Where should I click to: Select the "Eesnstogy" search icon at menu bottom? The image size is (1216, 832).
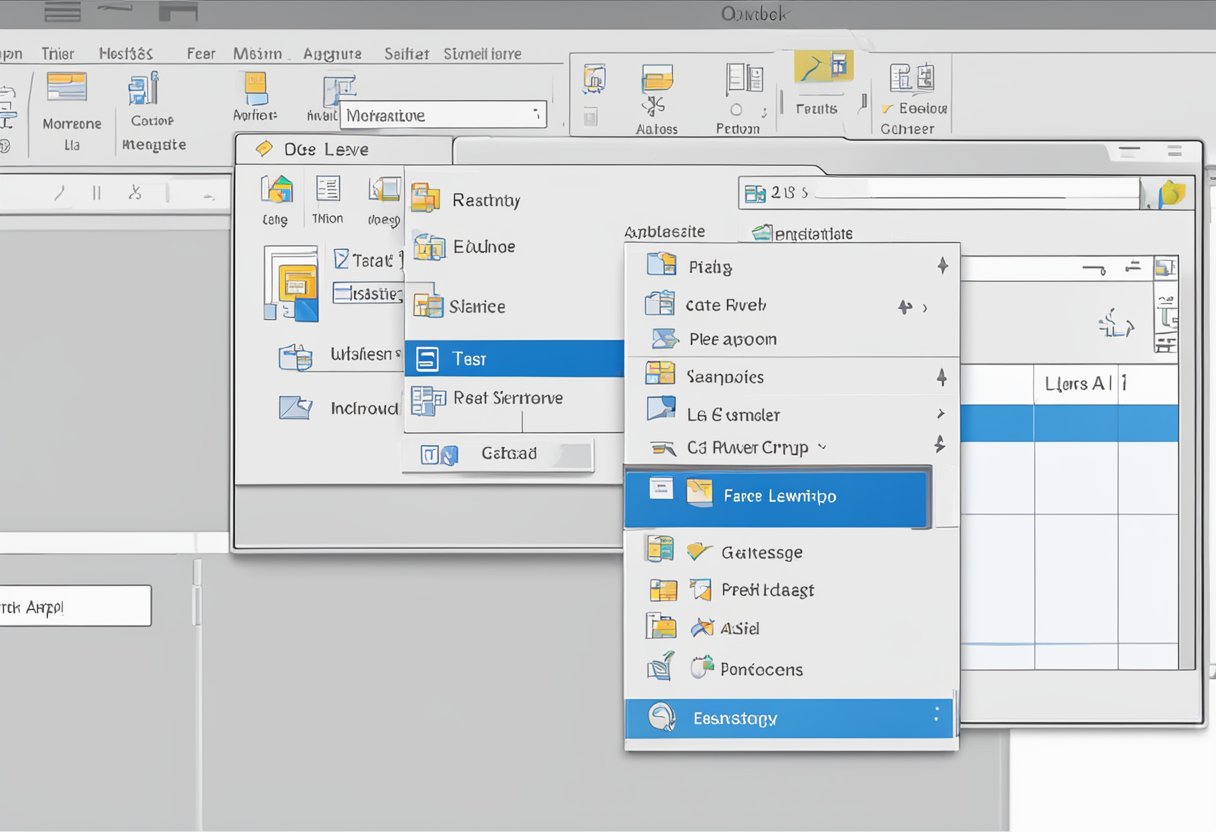coord(661,717)
